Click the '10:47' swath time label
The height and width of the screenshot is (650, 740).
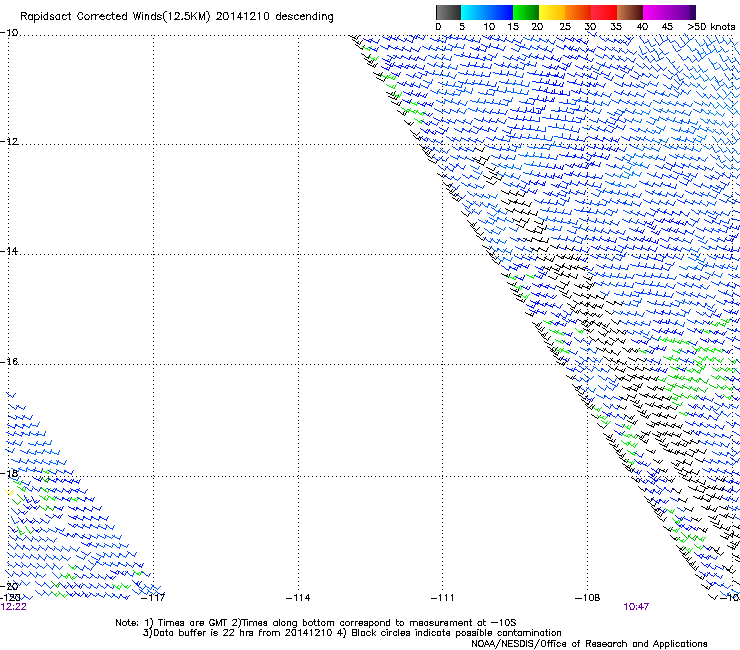click(x=636, y=607)
